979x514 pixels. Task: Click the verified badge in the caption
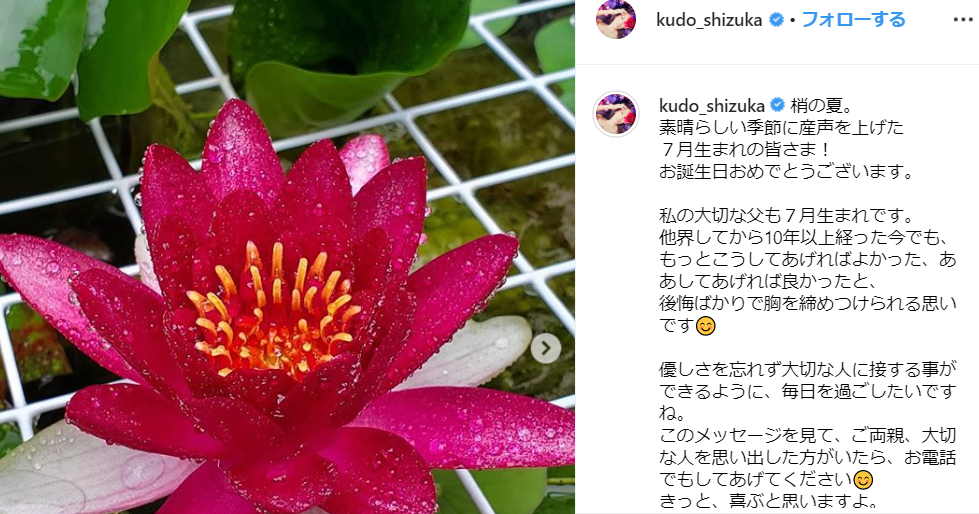(778, 105)
